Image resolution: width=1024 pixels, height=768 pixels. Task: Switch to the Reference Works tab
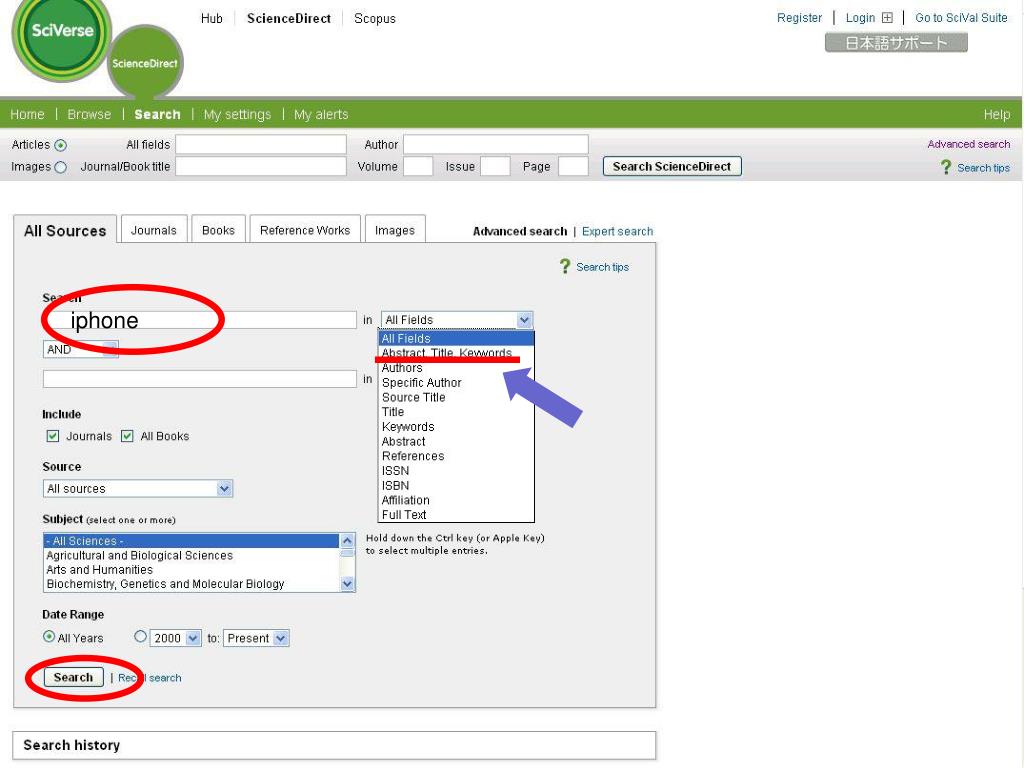[305, 230]
